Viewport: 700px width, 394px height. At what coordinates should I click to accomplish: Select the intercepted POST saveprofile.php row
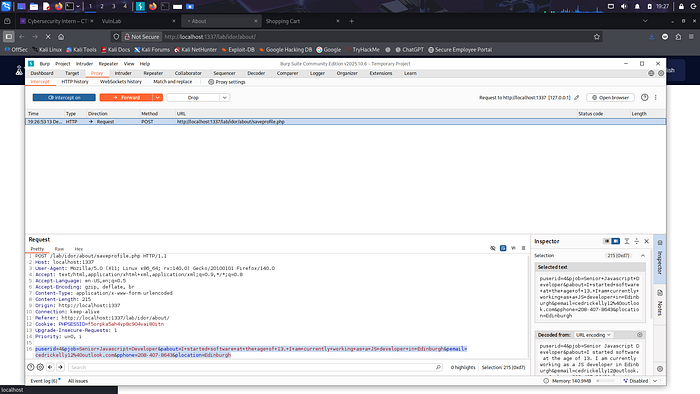tap(345, 121)
